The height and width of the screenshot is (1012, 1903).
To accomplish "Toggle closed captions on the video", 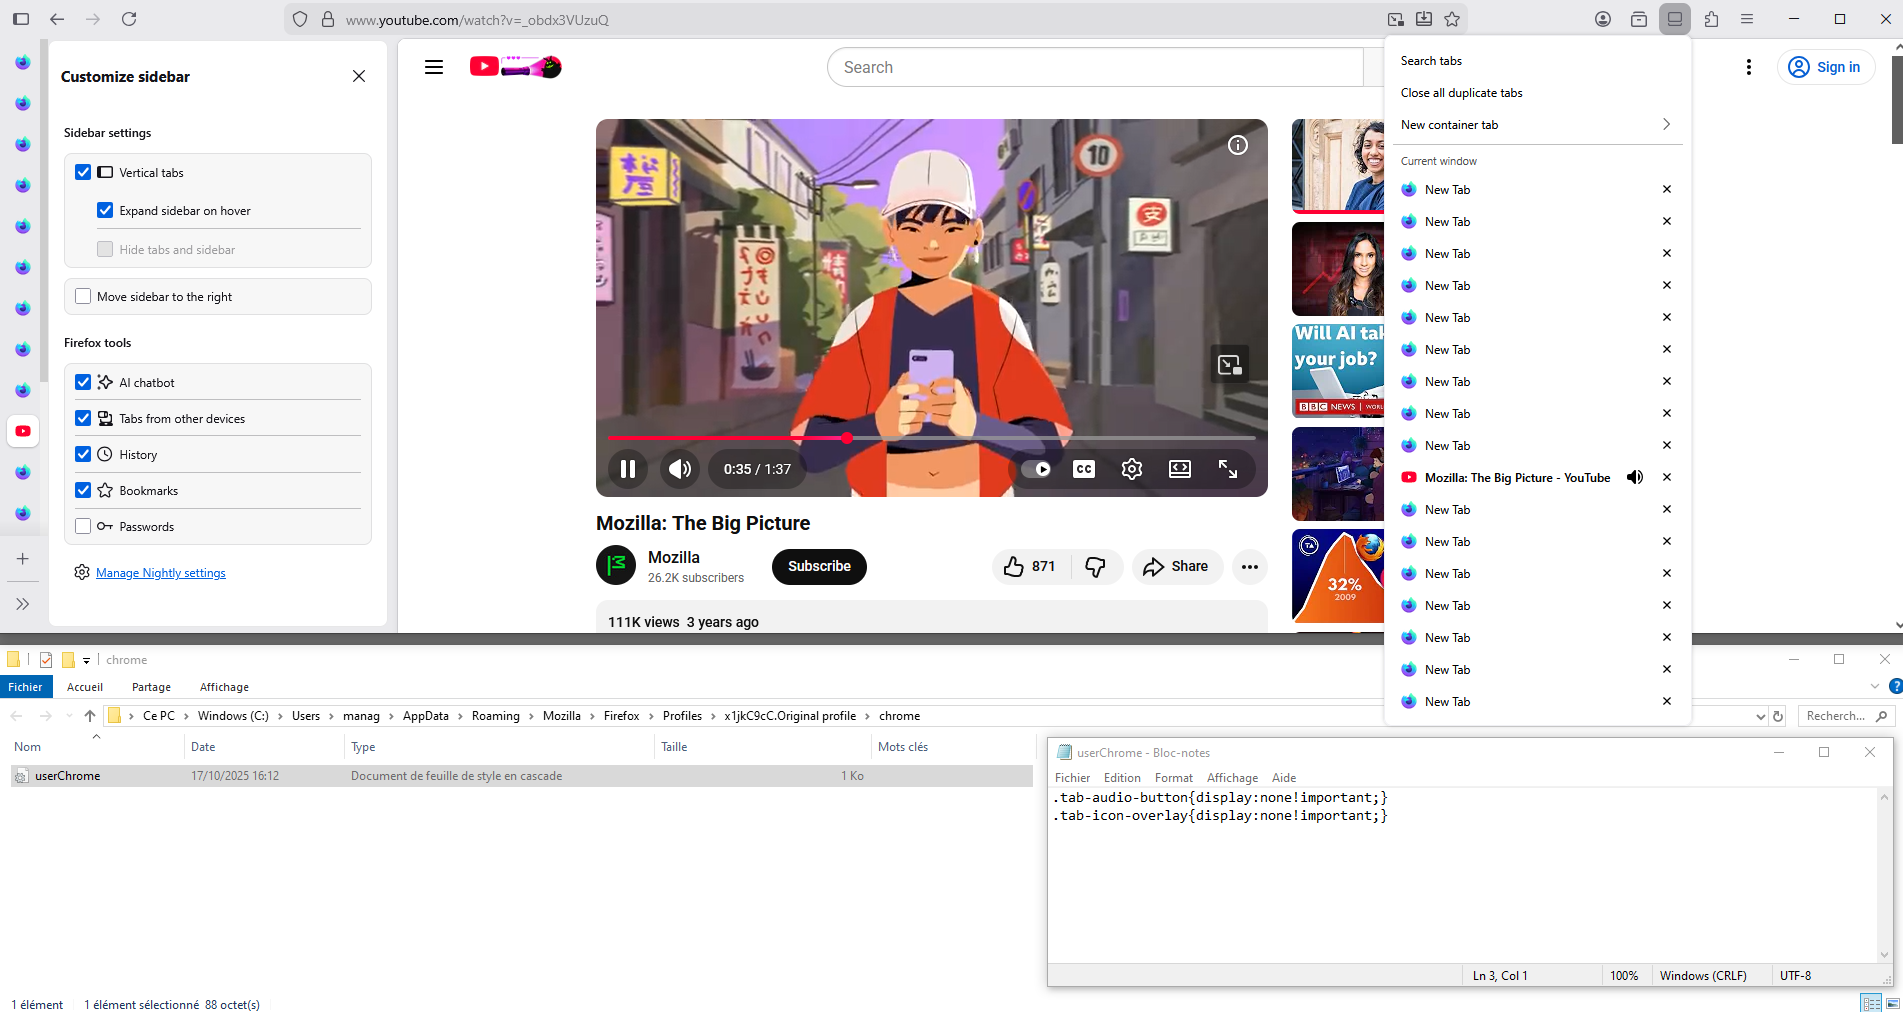I will click(1083, 469).
